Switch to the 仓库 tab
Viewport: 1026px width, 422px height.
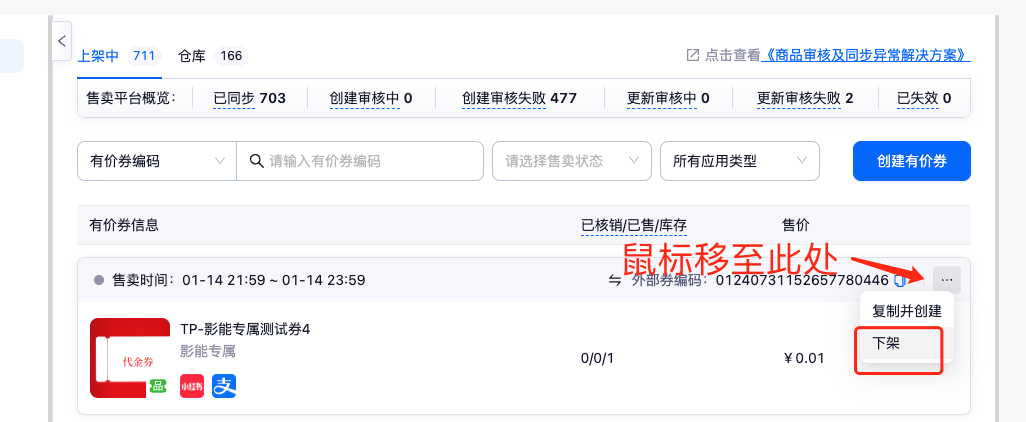click(x=192, y=55)
